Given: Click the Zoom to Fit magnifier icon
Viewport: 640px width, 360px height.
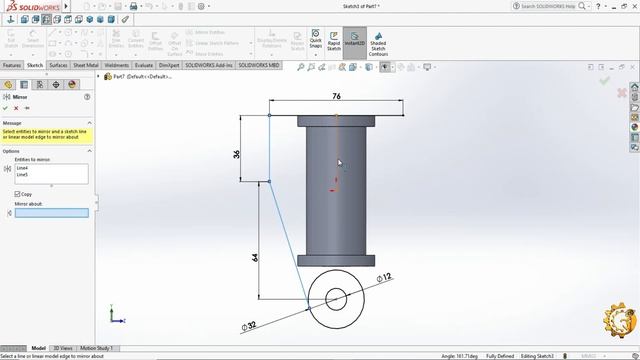Looking at the screenshot, I should [x=300, y=67].
